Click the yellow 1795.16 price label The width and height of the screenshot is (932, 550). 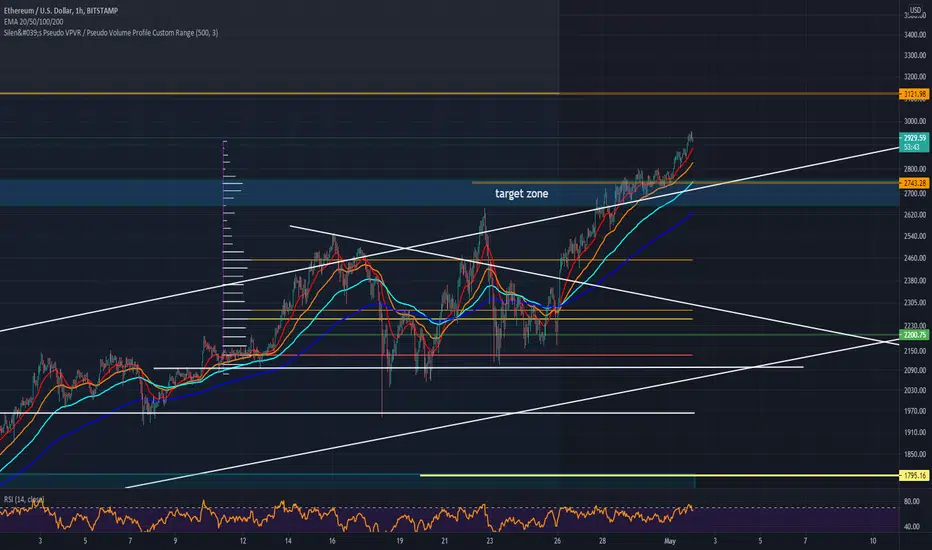click(914, 476)
